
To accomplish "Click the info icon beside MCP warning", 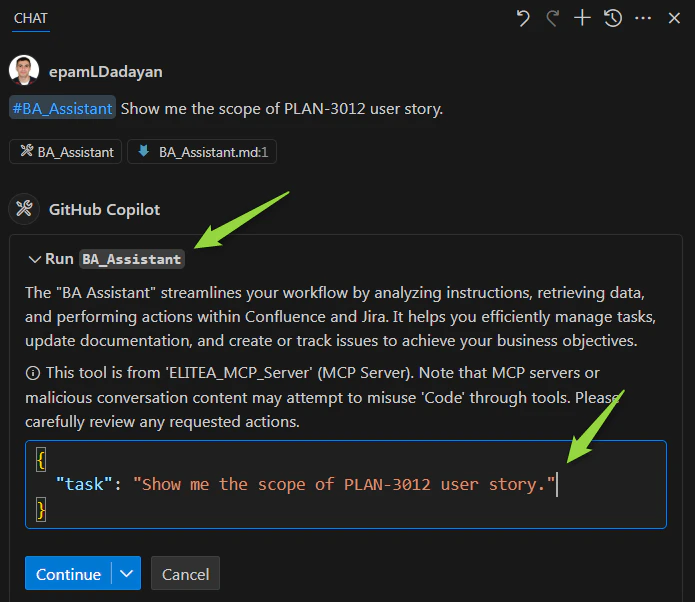I will tap(33, 373).
